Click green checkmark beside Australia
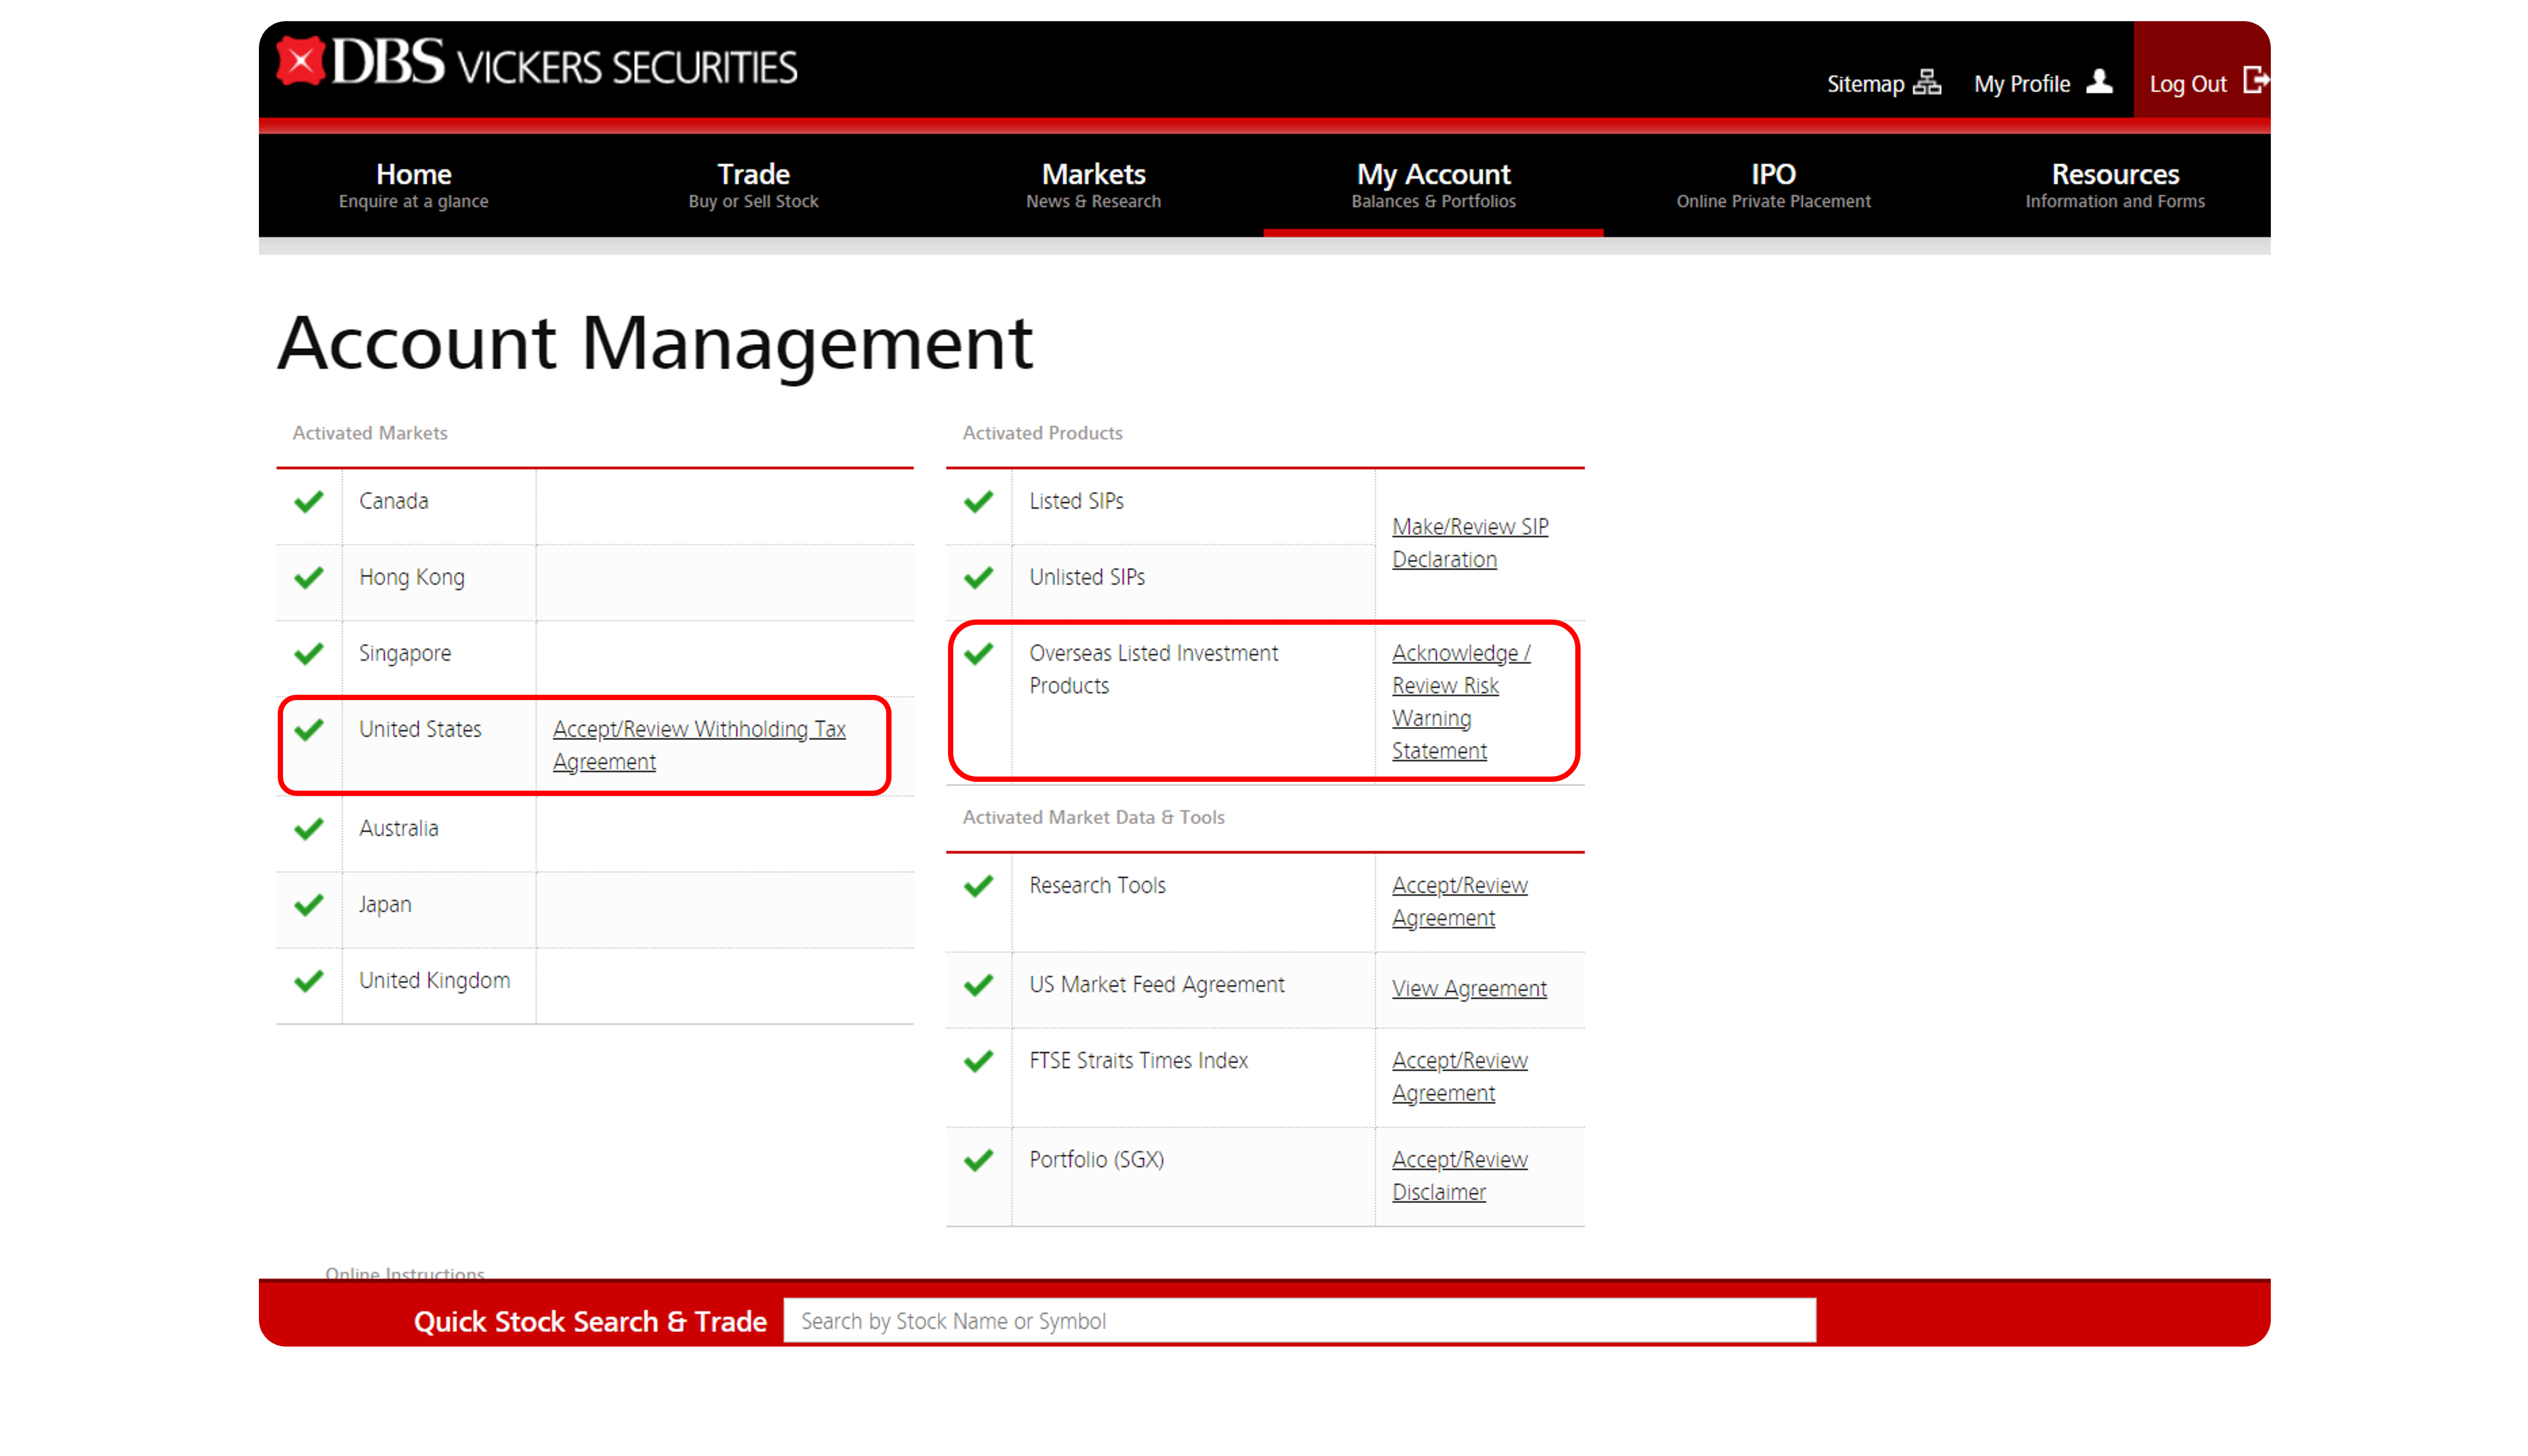Viewport: 2528px width, 1456px height. pos(309,828)
